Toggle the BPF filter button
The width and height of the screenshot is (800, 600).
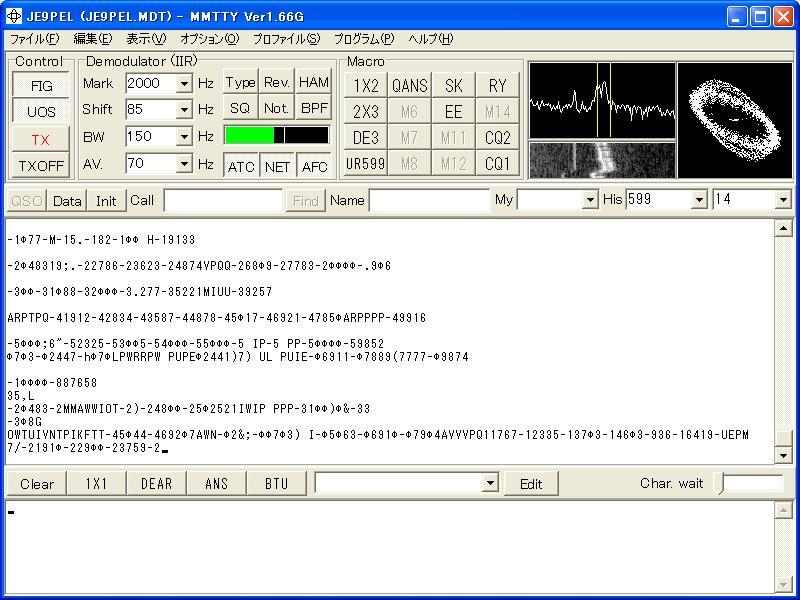(313, 108)
